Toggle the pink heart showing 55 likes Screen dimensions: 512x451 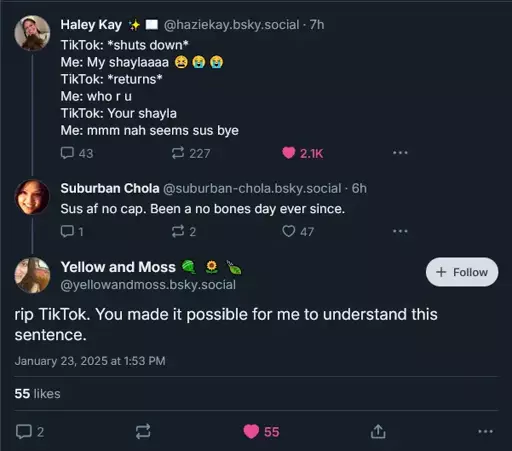[261, 432]
